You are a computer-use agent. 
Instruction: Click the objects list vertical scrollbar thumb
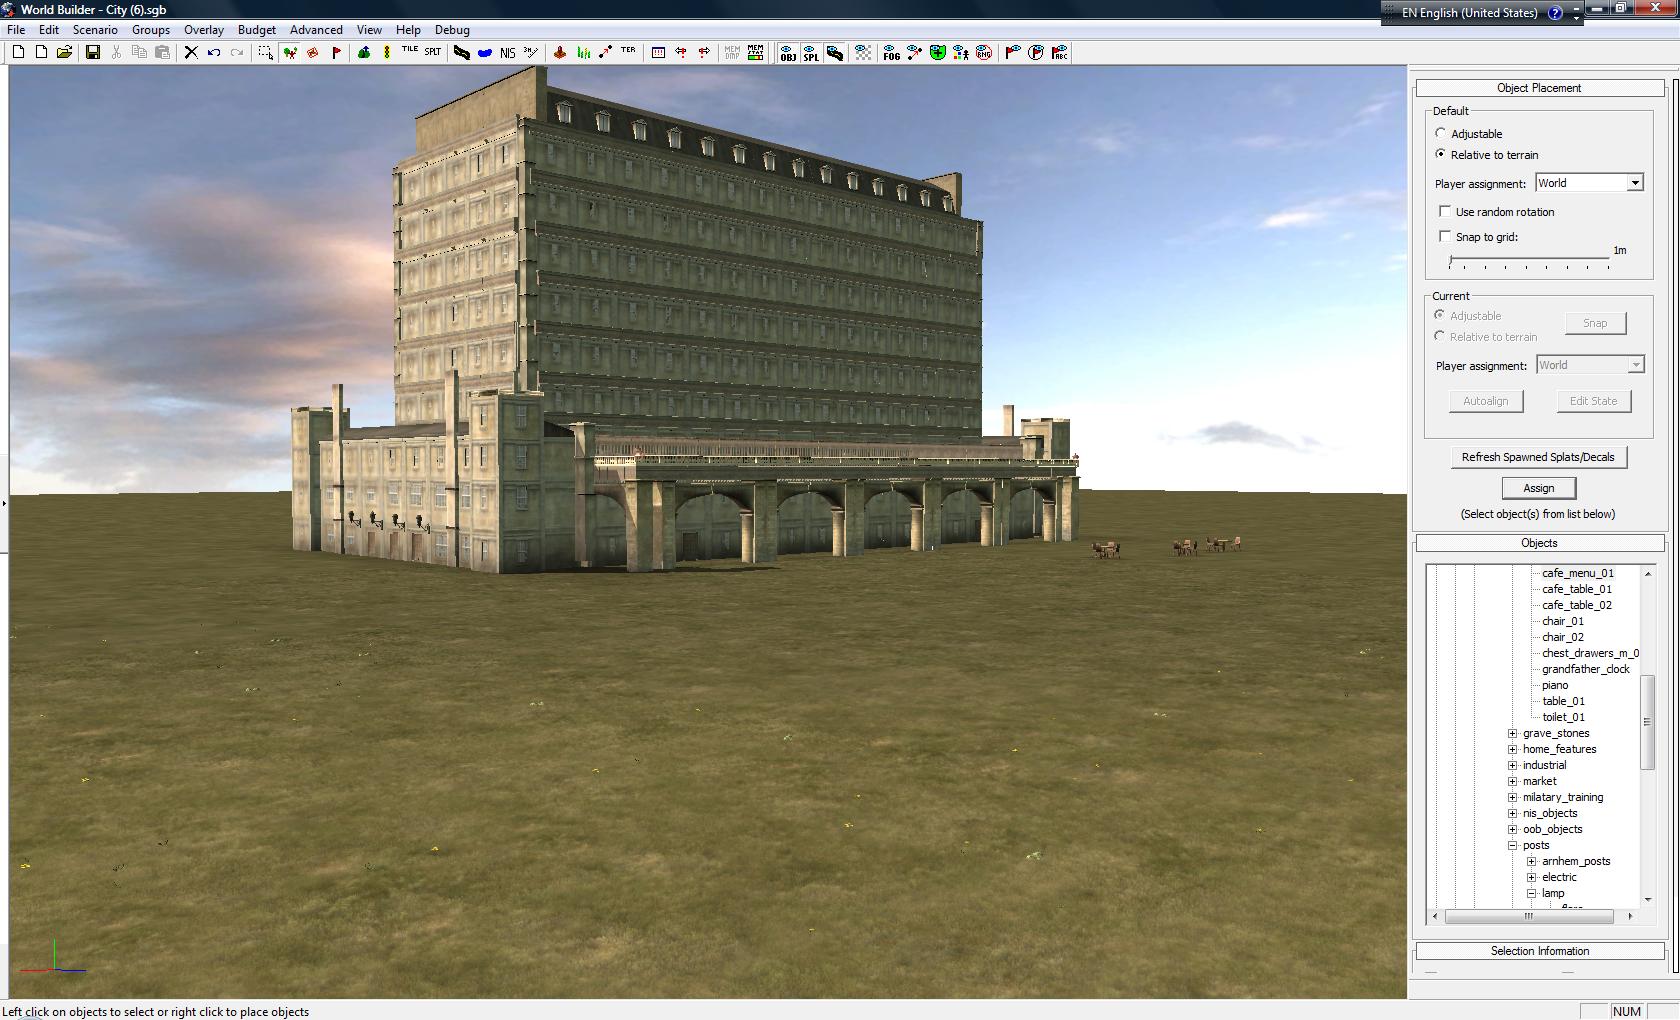[x=1647, y=722]
